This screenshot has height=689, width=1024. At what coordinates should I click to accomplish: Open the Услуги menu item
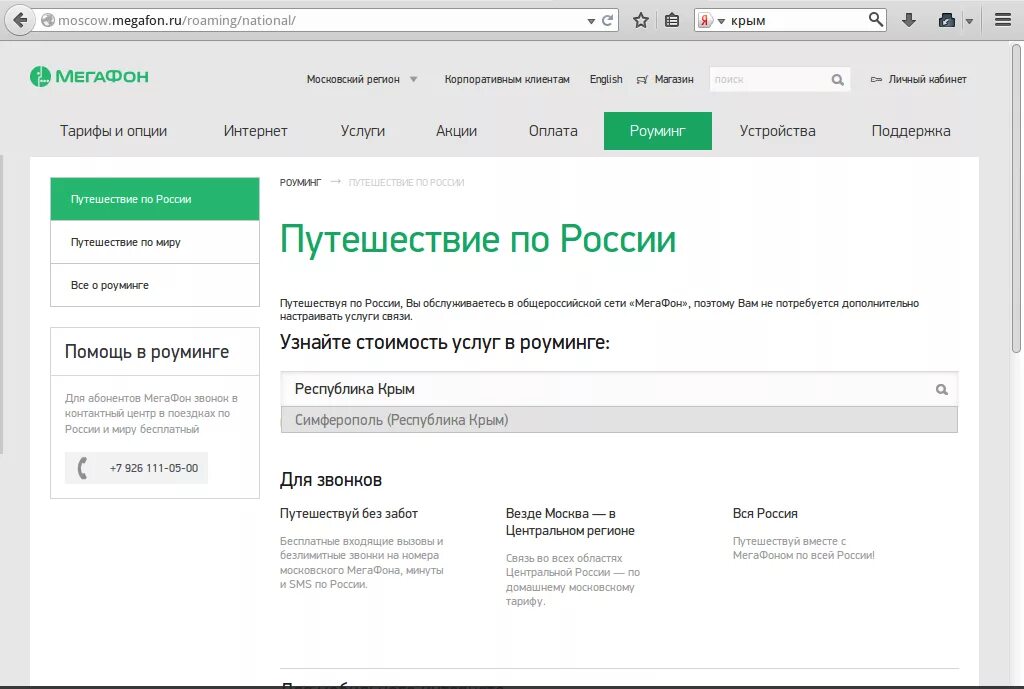(x=362, y=131)
